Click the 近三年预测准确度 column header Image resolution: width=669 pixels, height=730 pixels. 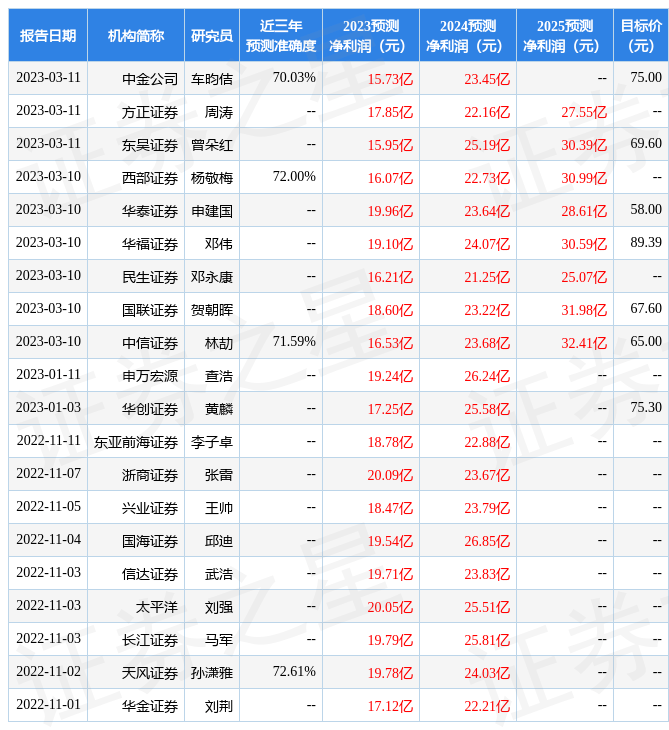(281, 35)
